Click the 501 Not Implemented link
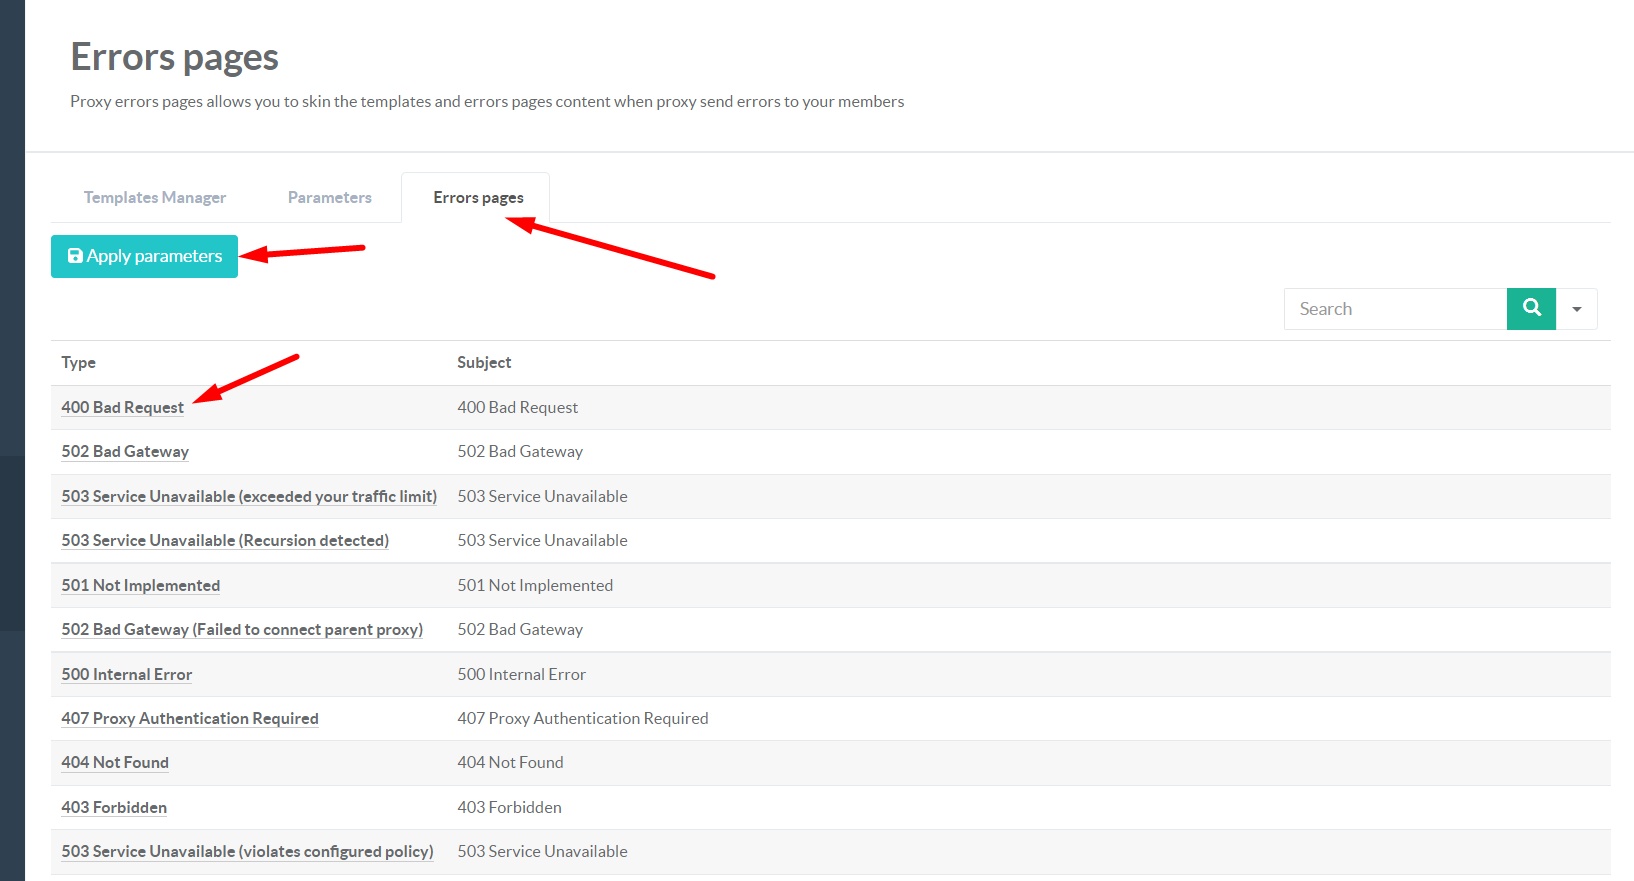Viewport: 1634px width, 881px height. pyautogui.click(x=141, y=586)
